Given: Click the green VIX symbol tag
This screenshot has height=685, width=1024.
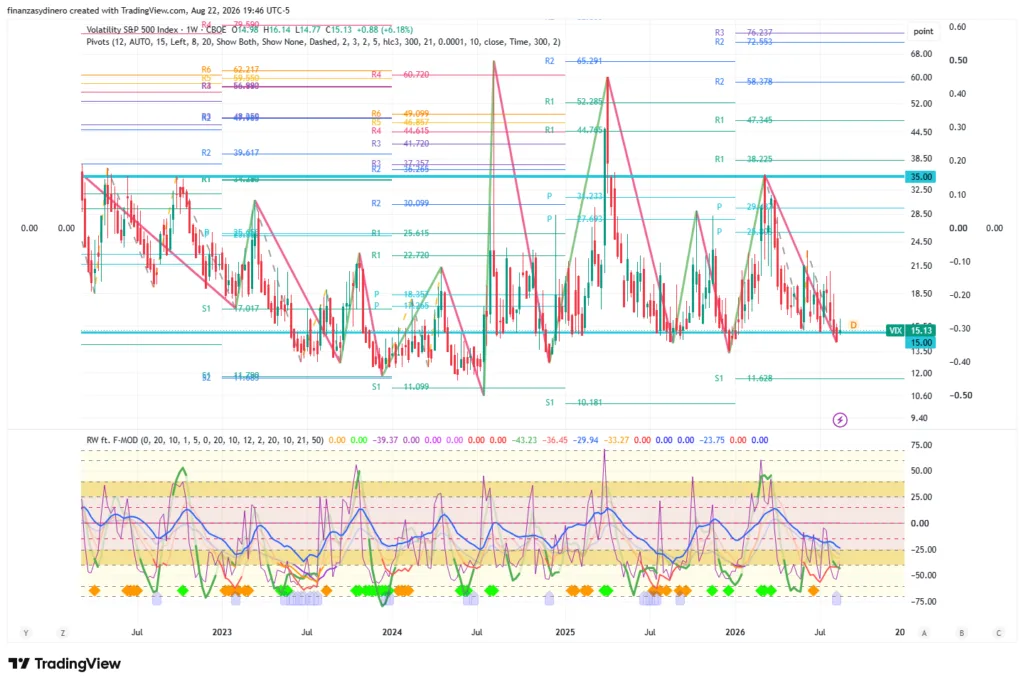Looking at the screenshot, I should point(895,330).
